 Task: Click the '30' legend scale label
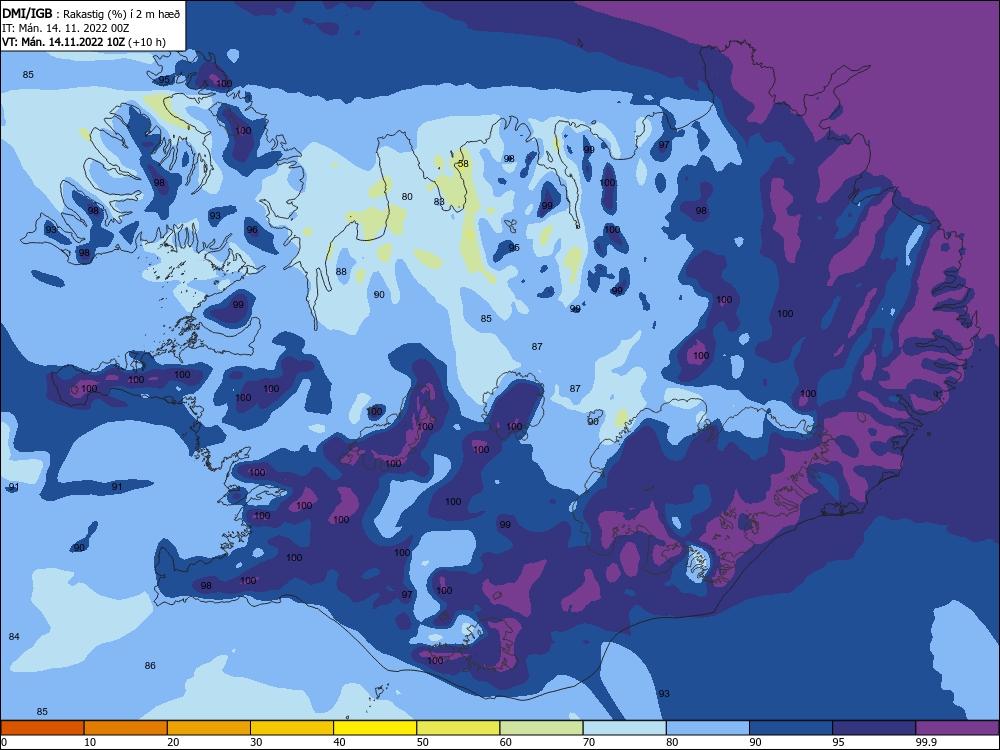pyautogui.click(x=256, y=742)
